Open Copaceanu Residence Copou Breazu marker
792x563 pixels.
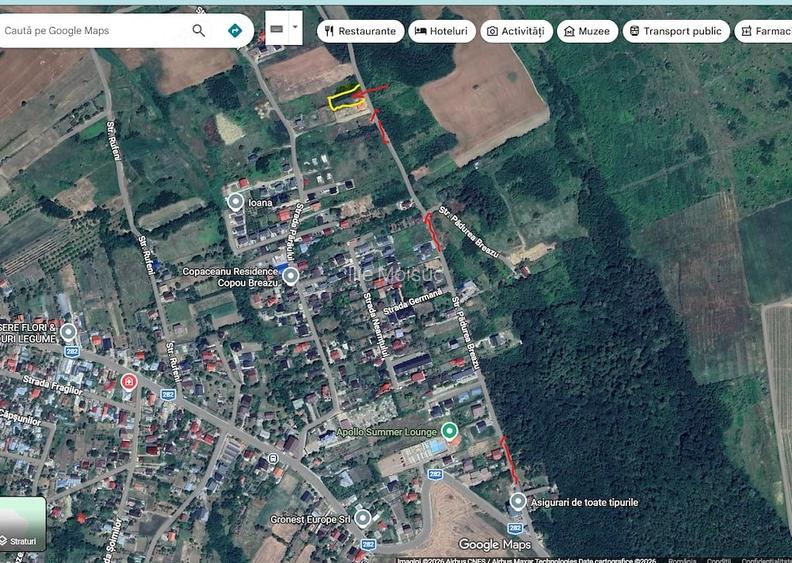290,276
